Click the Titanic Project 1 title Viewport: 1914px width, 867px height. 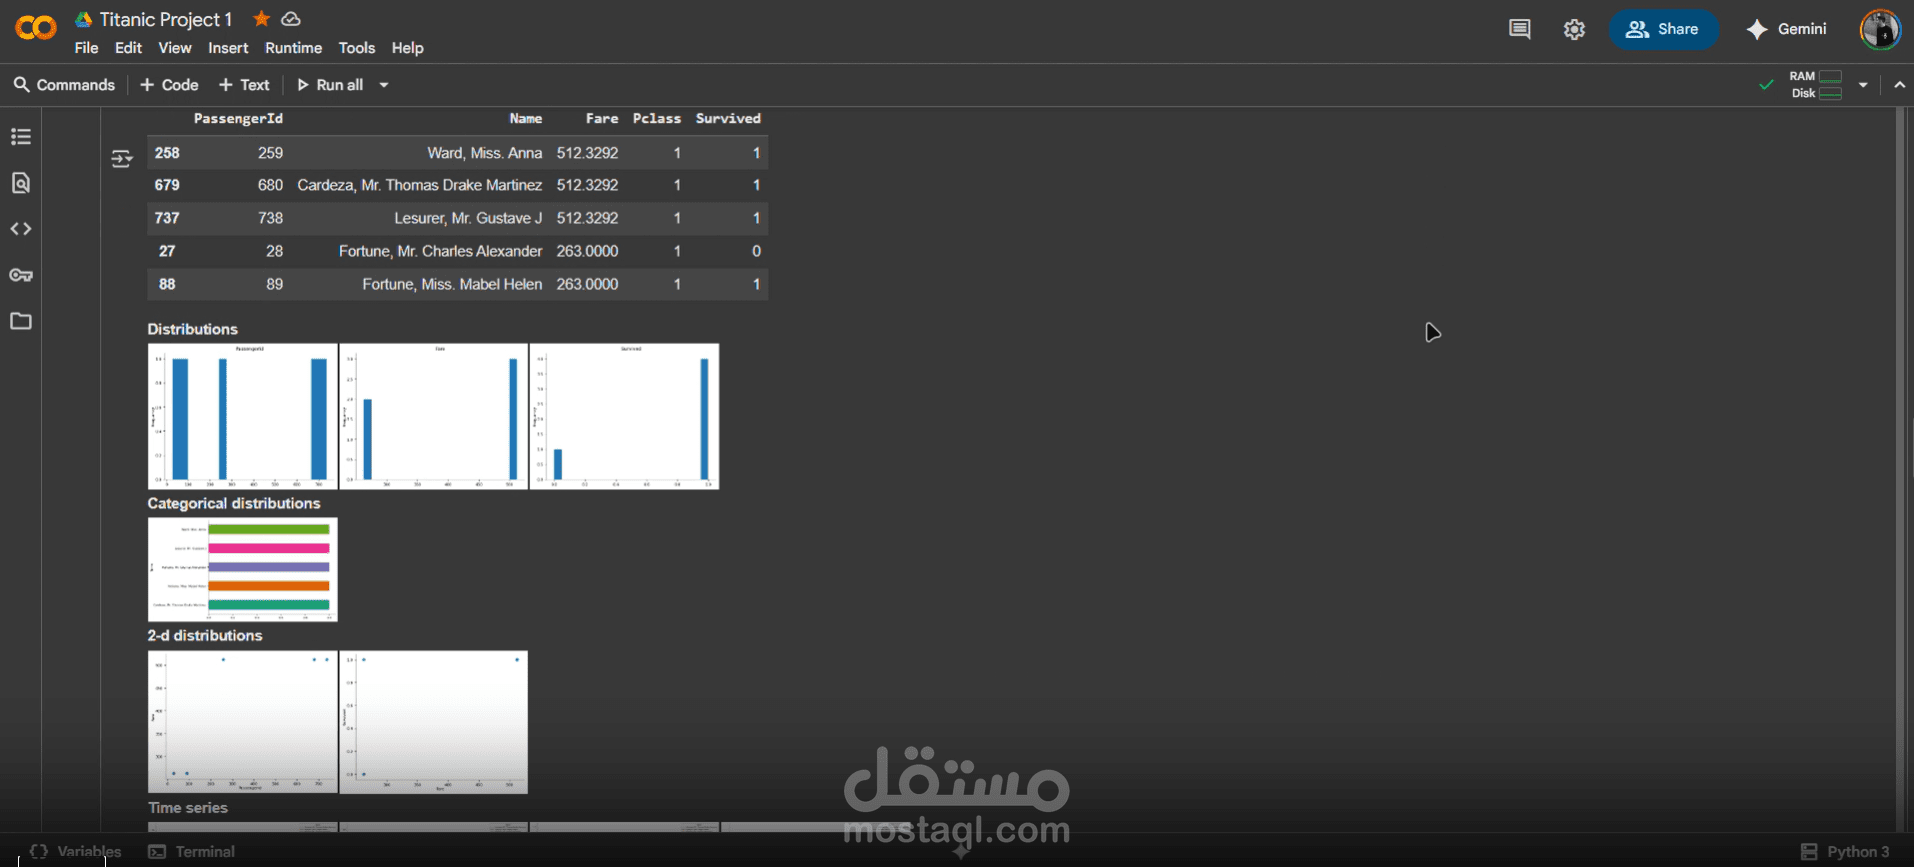click(x=166, y=19)
